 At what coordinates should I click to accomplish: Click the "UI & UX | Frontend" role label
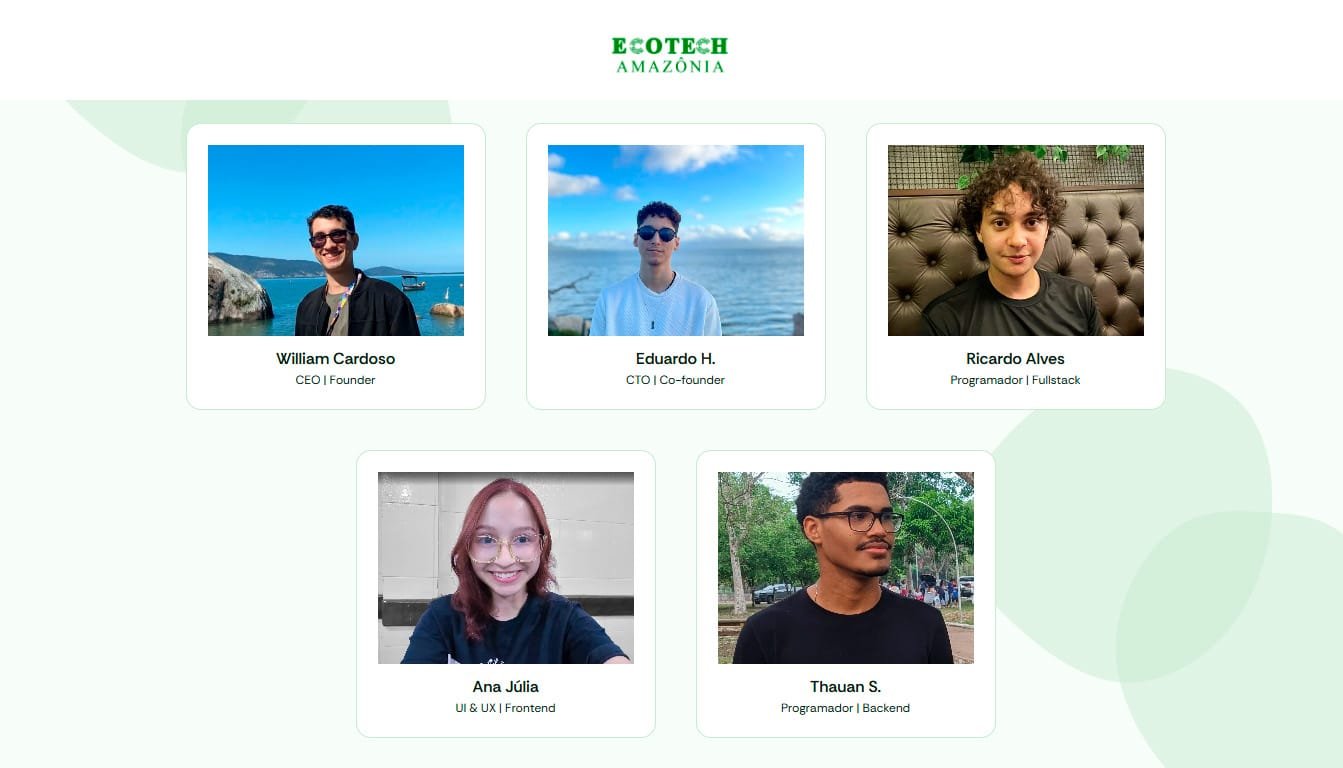[506, 708]
